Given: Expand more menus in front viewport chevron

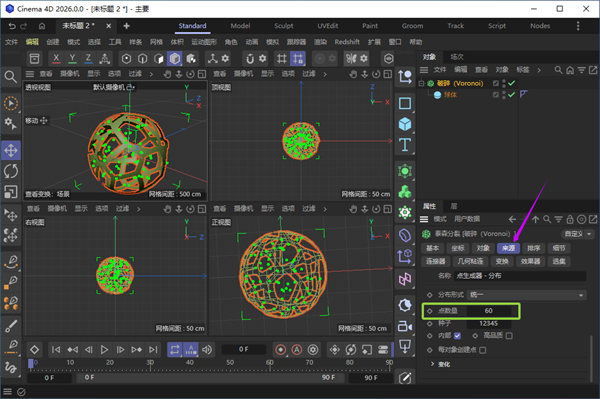Looking at the screenshot, I should [x=325, y=209].
